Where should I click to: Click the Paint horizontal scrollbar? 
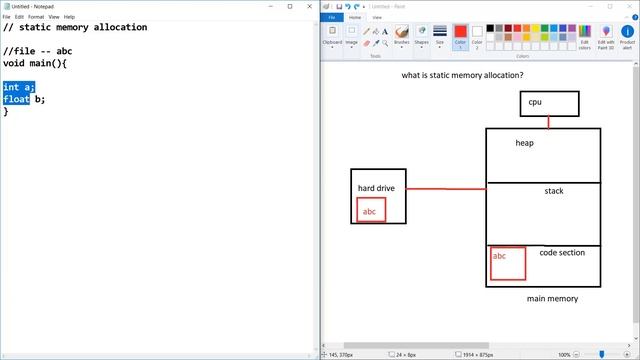416,345
